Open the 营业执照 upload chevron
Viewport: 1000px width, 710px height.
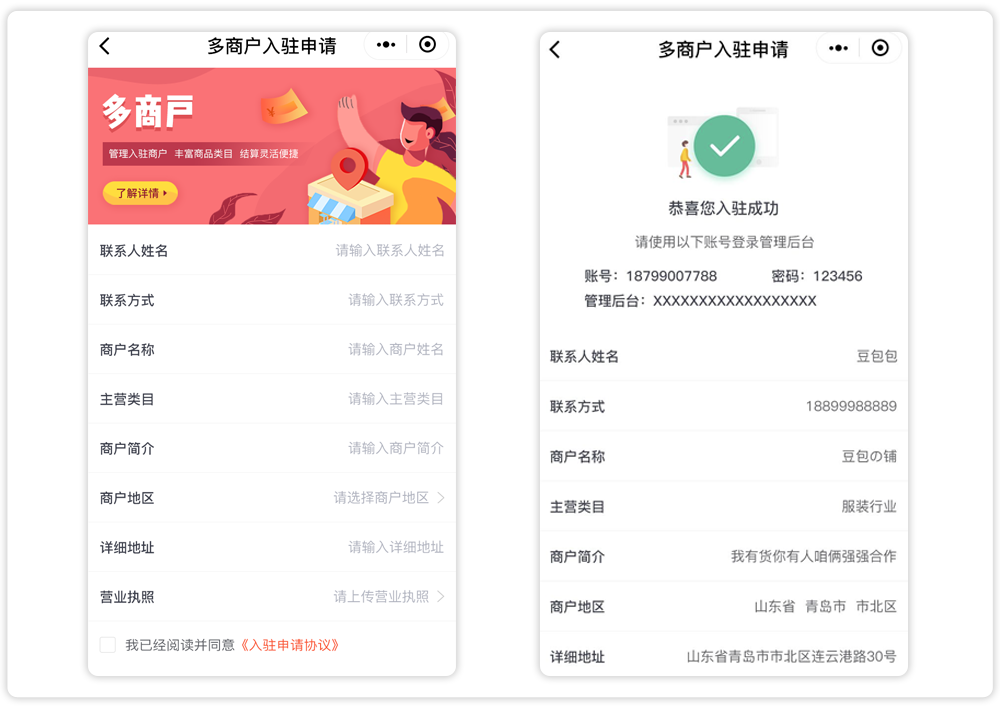pos(441,597)
